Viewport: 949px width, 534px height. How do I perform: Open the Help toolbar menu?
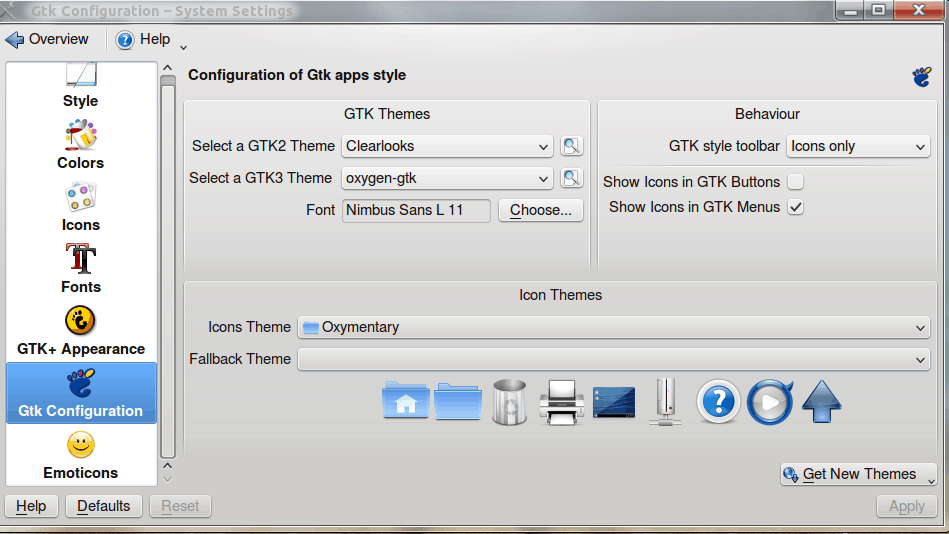coord(143,39)
